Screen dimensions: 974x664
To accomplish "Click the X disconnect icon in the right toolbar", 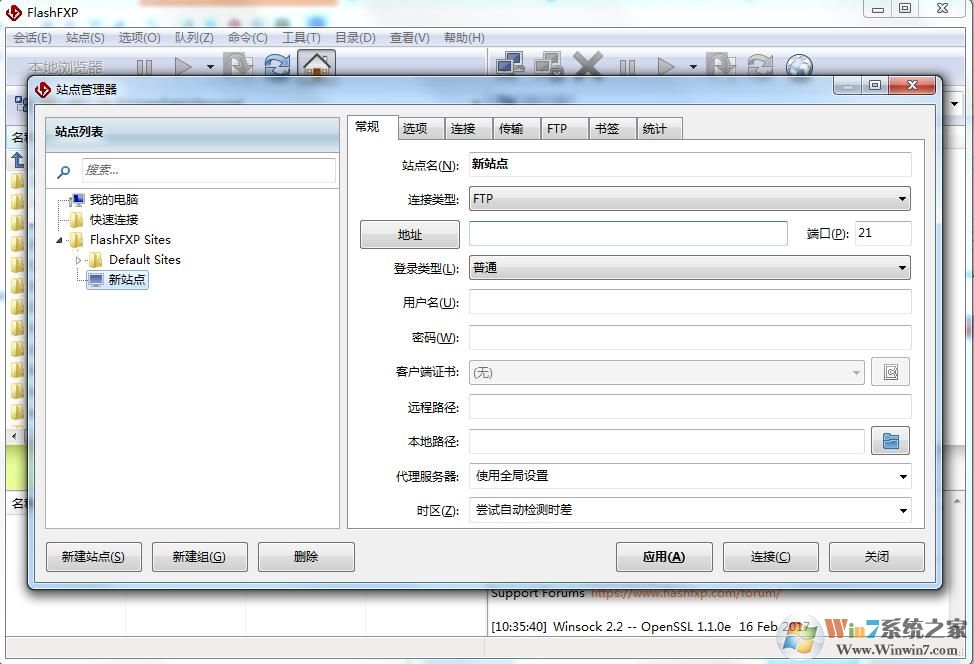I will pyautogui.click(x=588, y=66).
